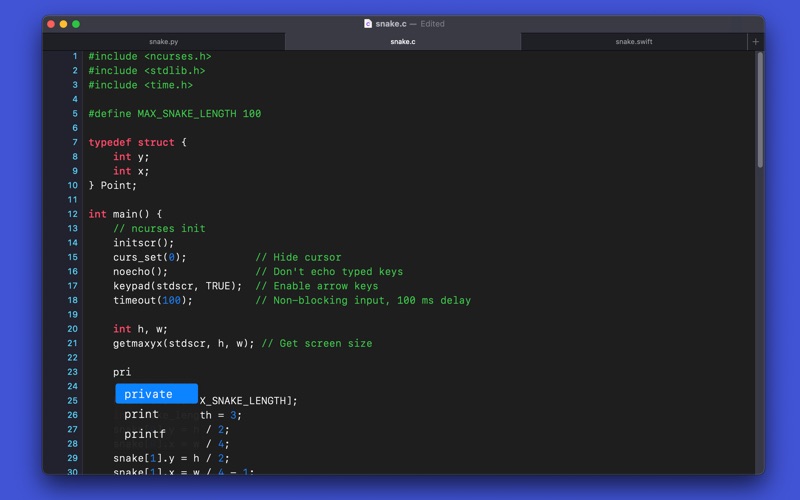
Task: Enter full screen with the green button
Action: pos(76,24)
